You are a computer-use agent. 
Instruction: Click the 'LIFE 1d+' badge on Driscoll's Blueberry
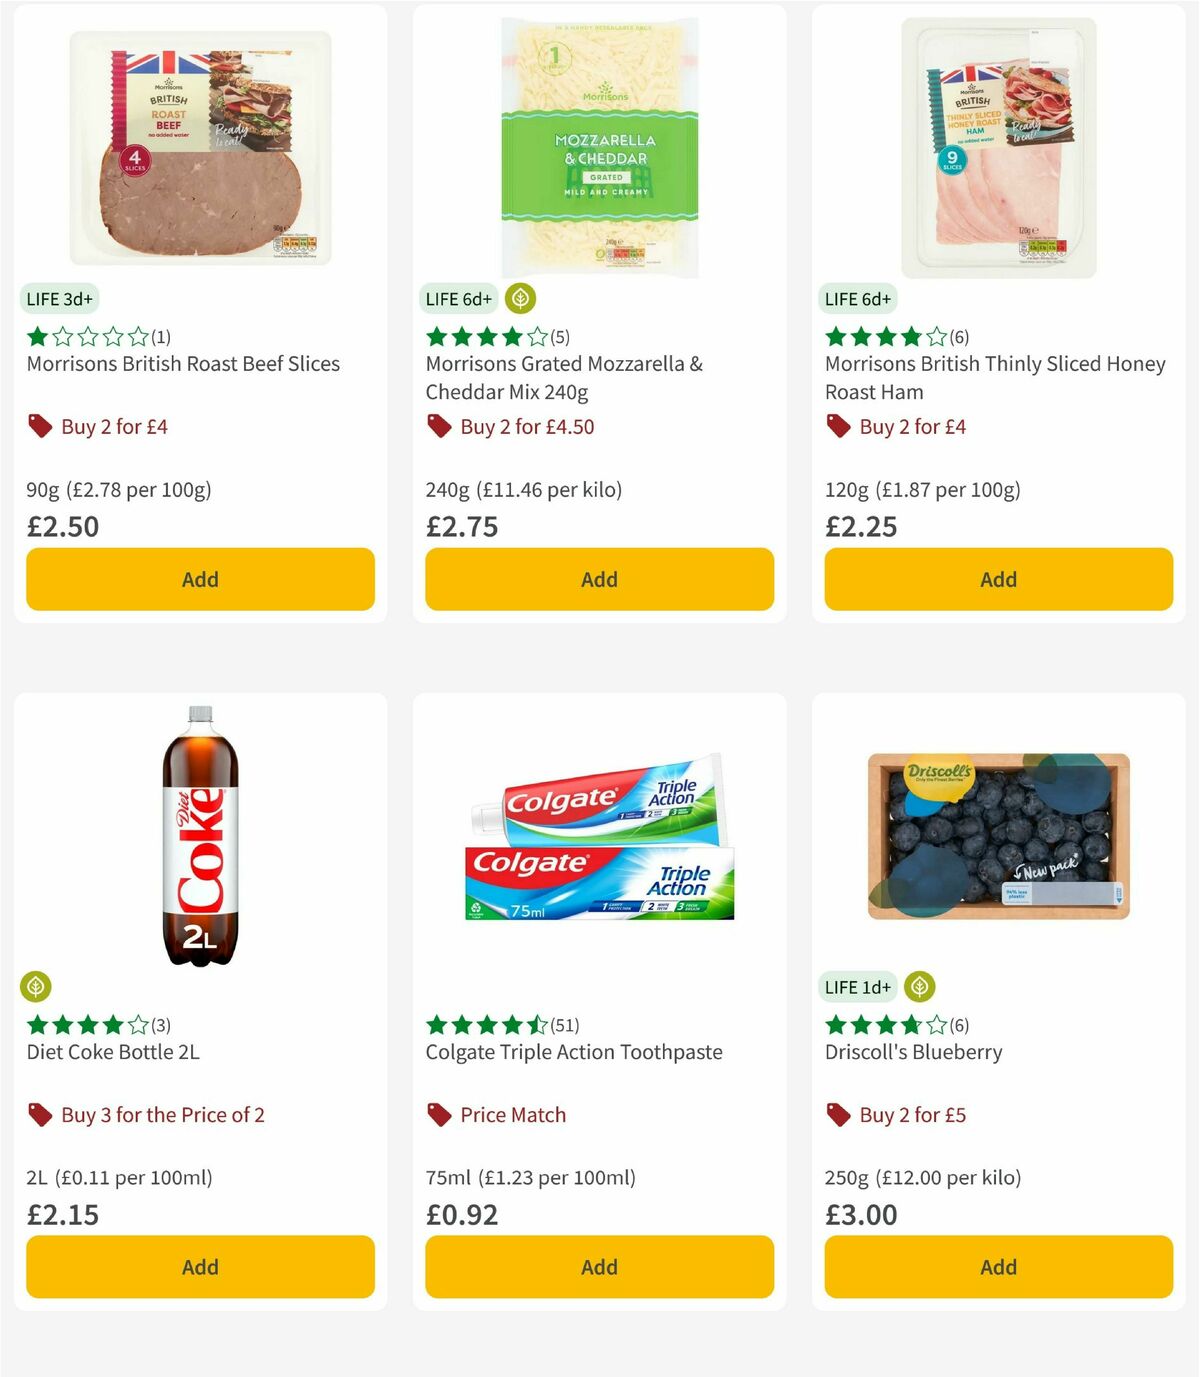tap(858, 986)
